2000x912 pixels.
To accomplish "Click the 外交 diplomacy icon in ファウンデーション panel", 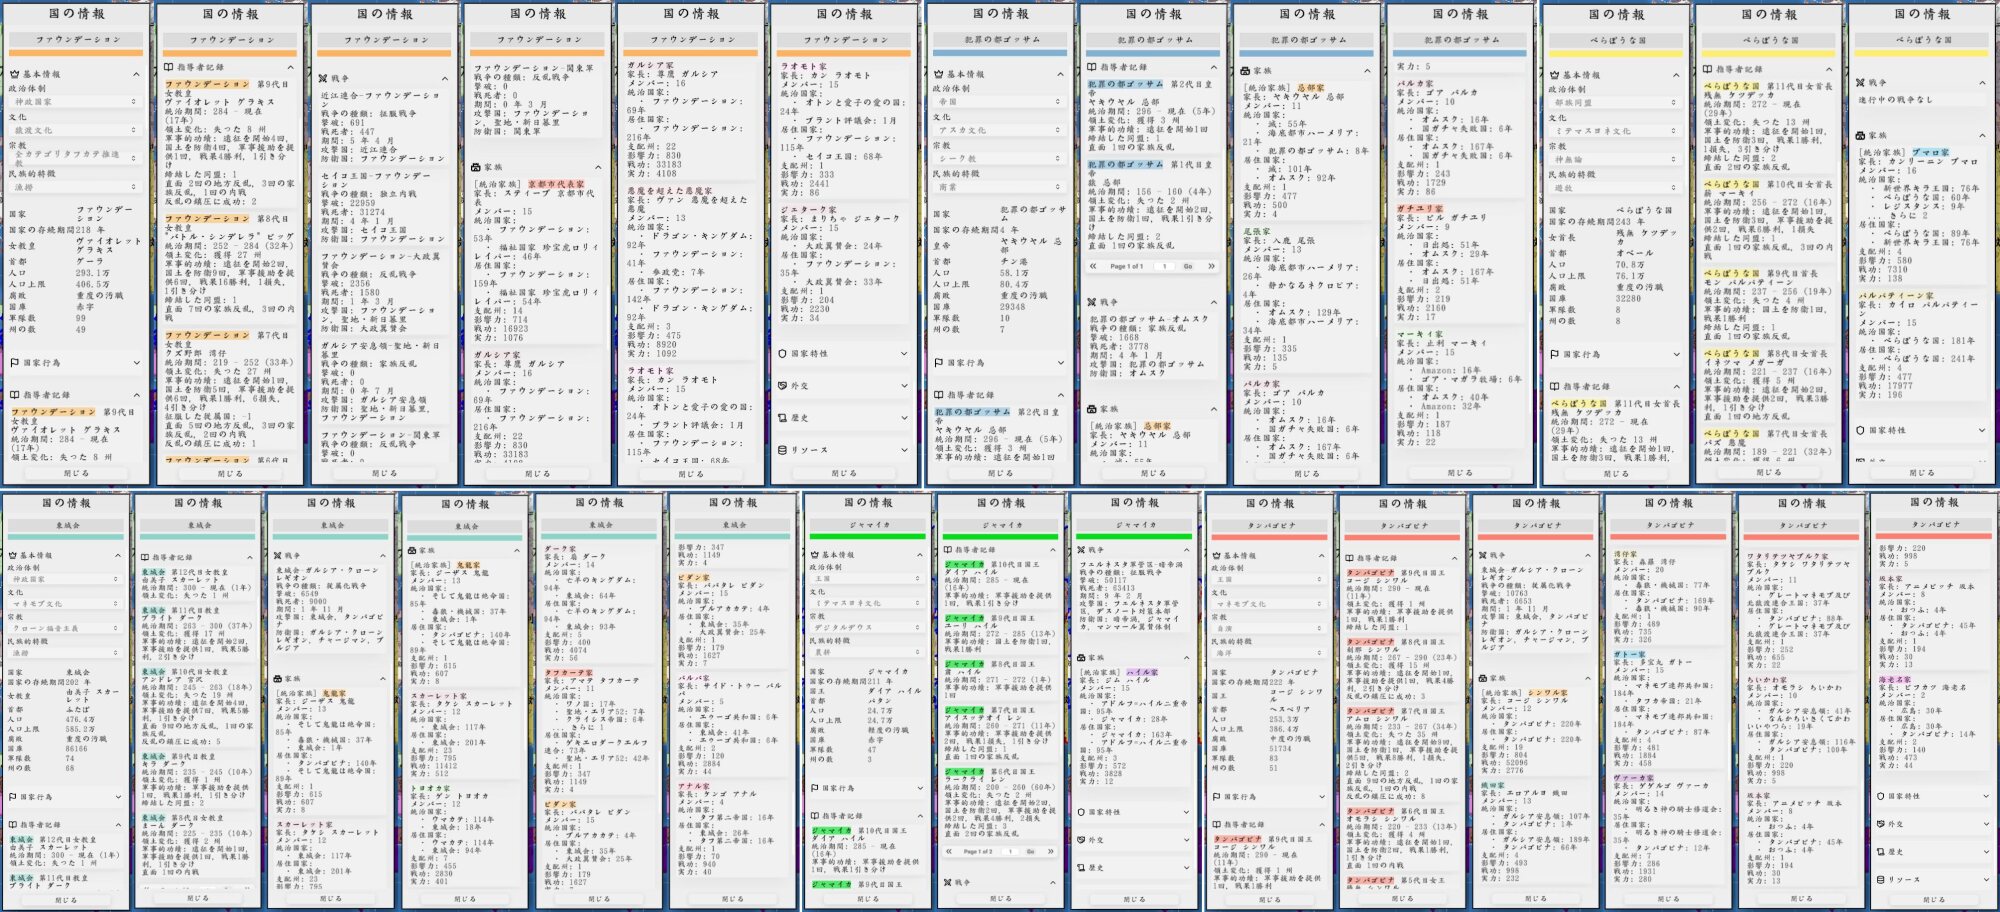I will [783, 385].
